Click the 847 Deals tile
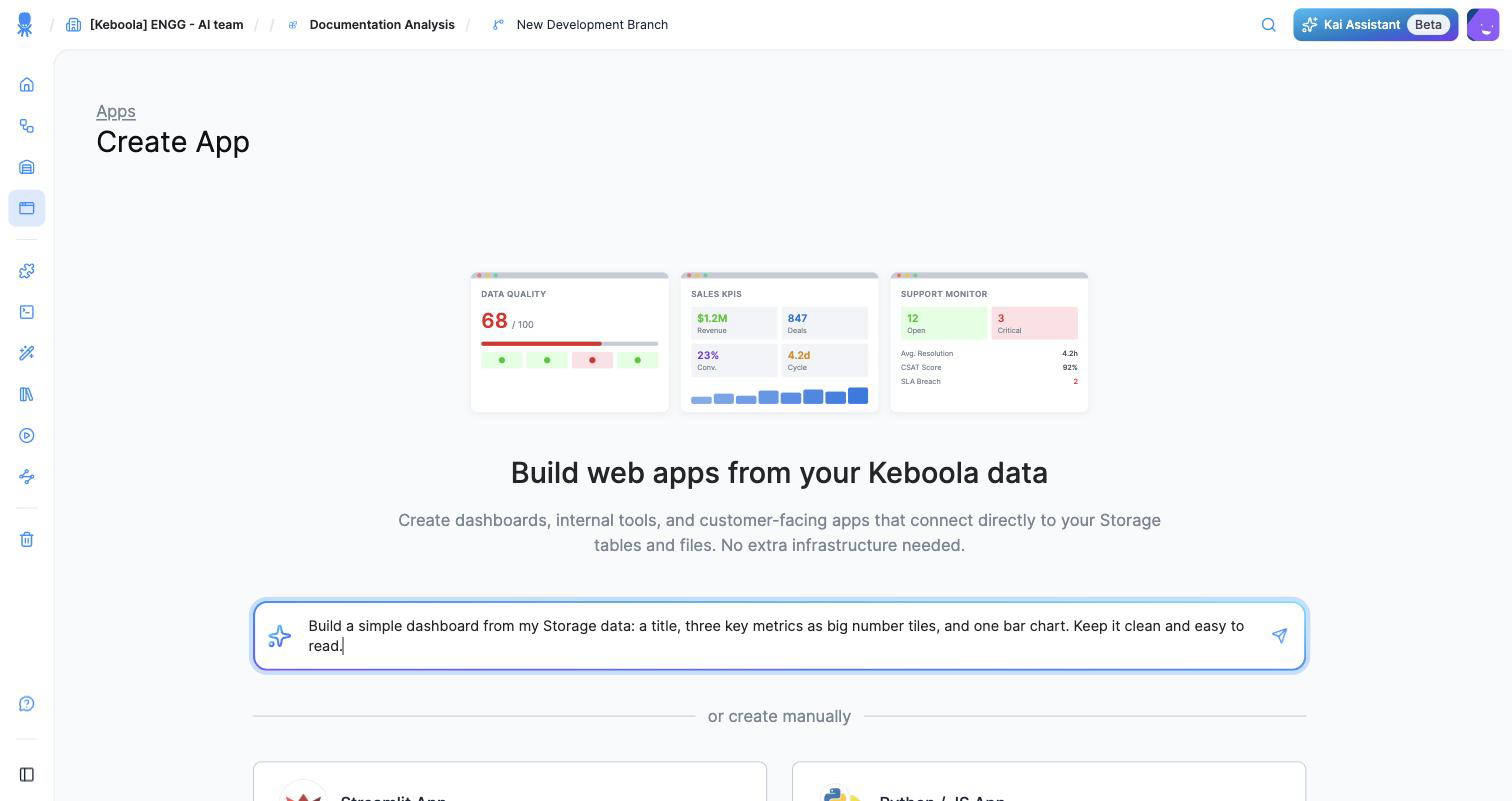The height and width of the screenshot is (801, 1512). pyautogui.click(x=825, y=323)
